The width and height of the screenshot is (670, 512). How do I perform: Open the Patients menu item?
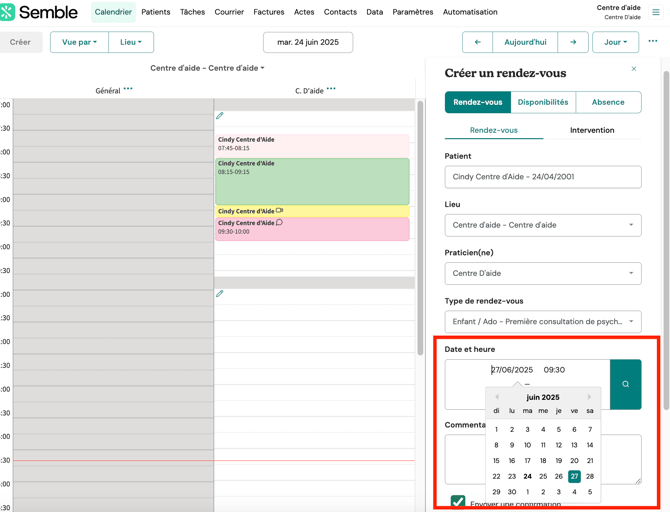pos(155,13)
